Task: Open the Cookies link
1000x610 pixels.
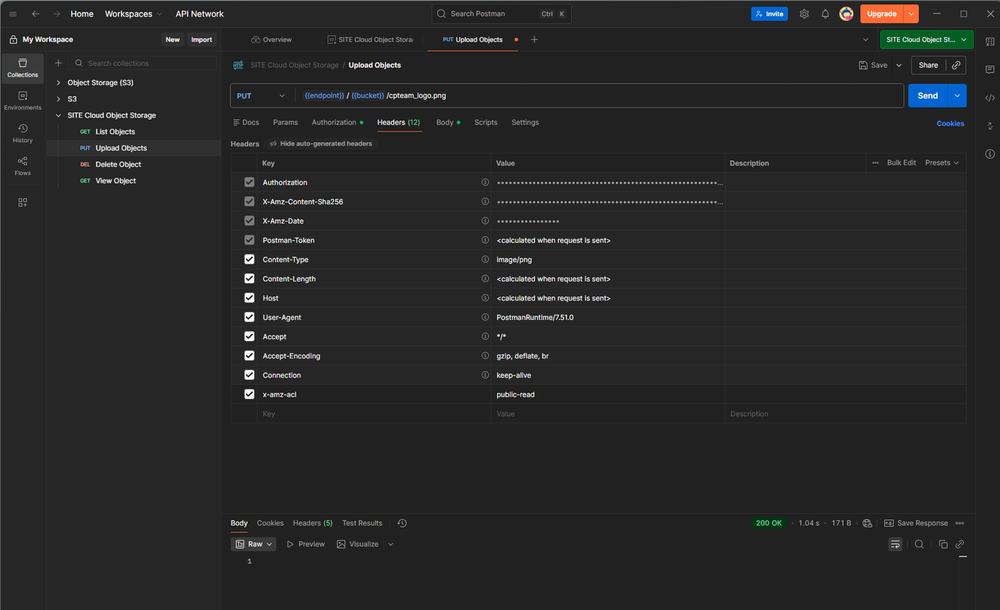Action: click(950, 124)
